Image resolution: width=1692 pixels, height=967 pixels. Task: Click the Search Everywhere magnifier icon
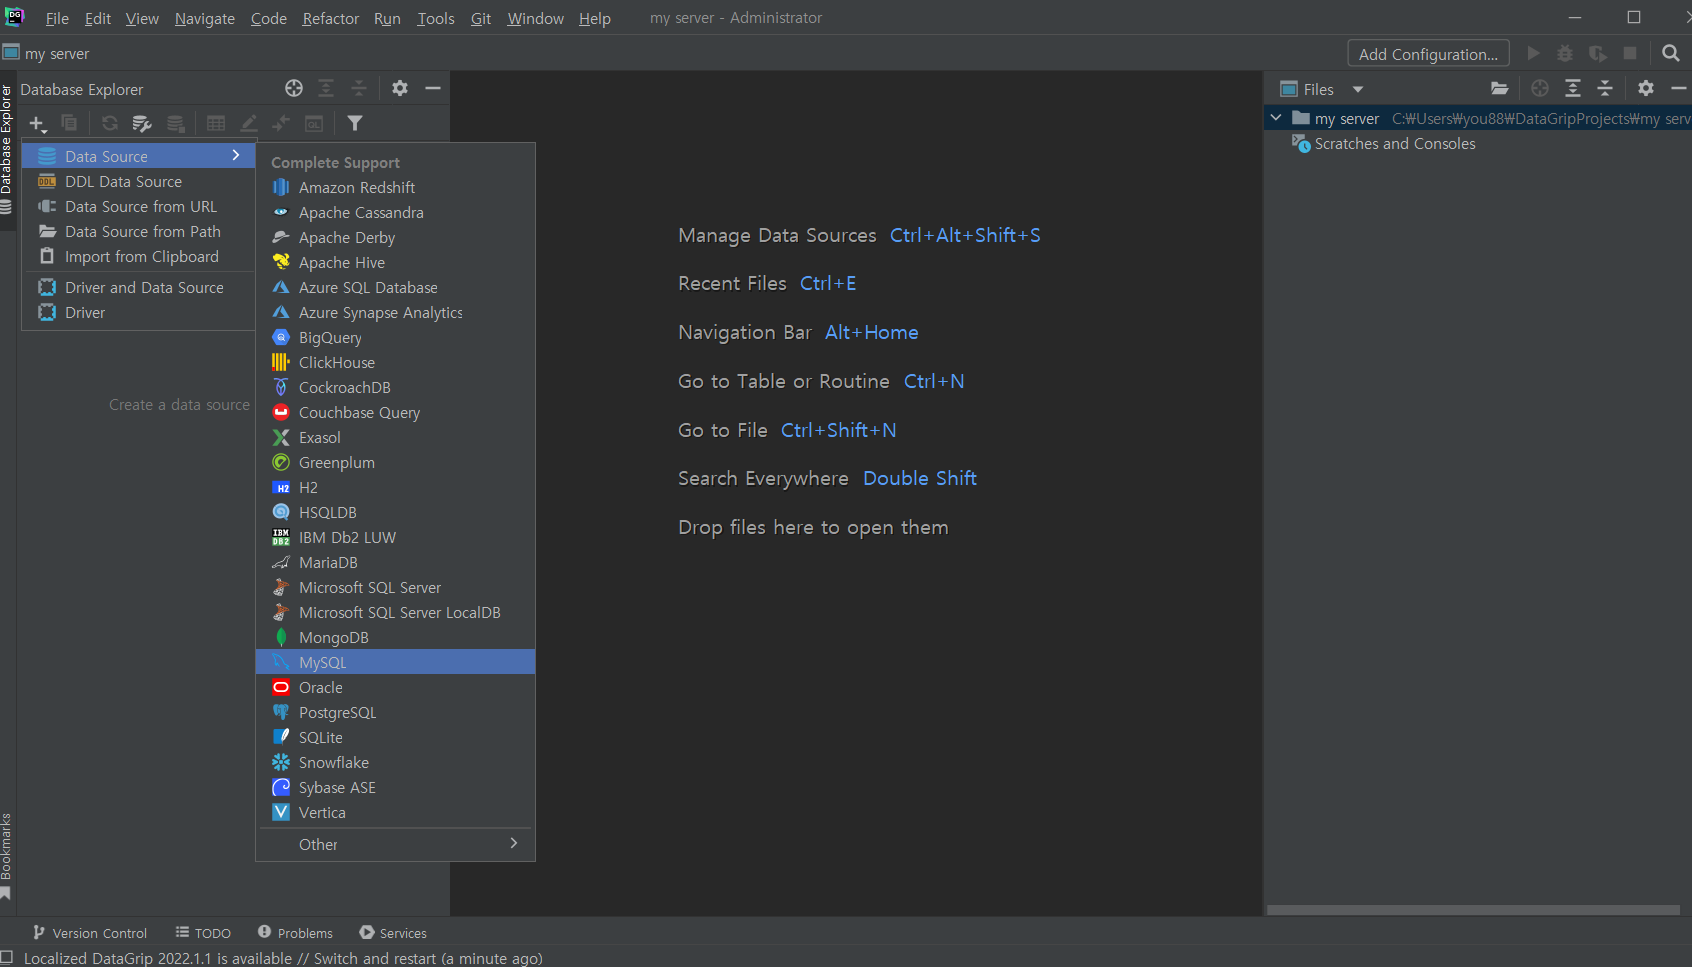point(1671,53)
